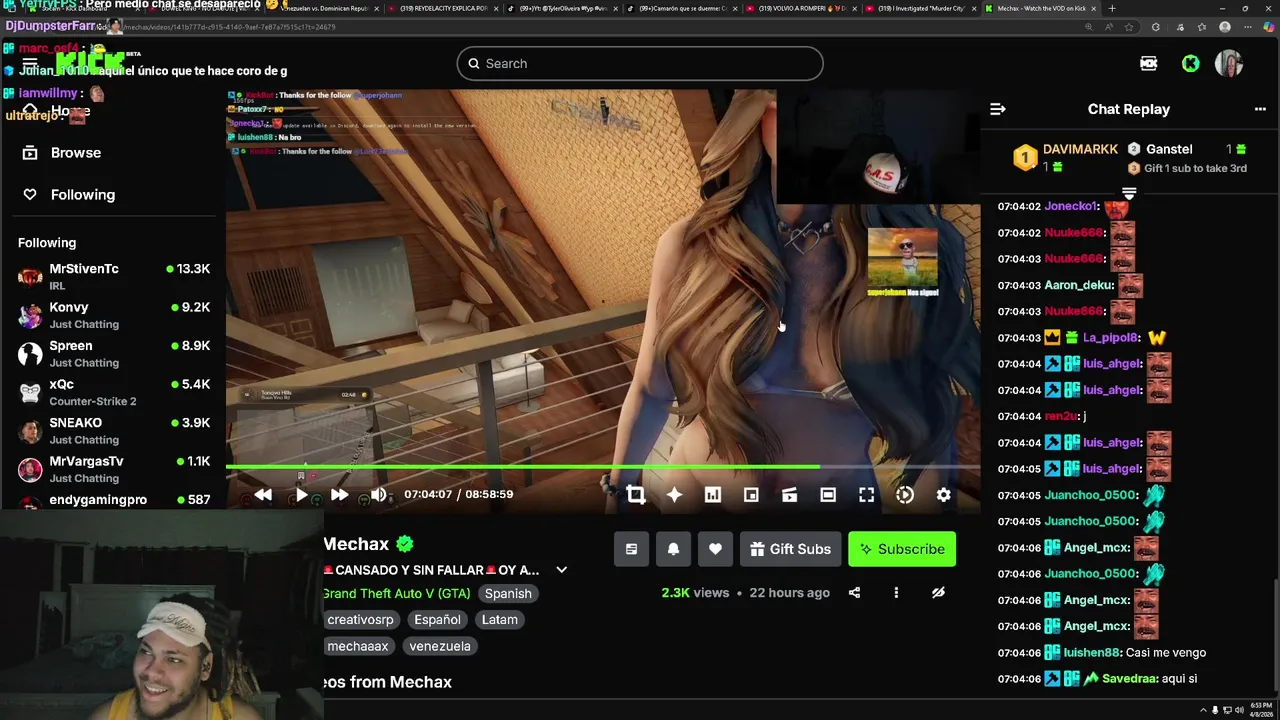
Task: Select the Spanish language tag
Action: (x=508, y=593)
